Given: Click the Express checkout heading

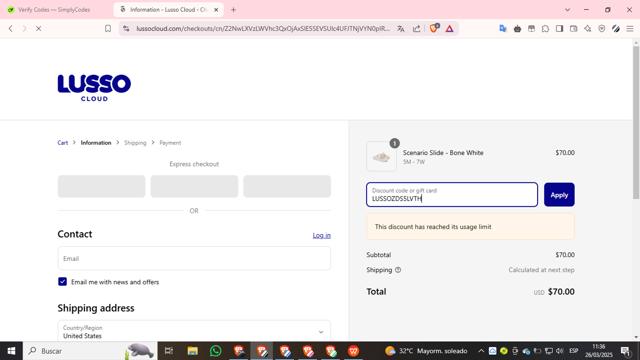Looking at the screenshot, I should [194, 164].
